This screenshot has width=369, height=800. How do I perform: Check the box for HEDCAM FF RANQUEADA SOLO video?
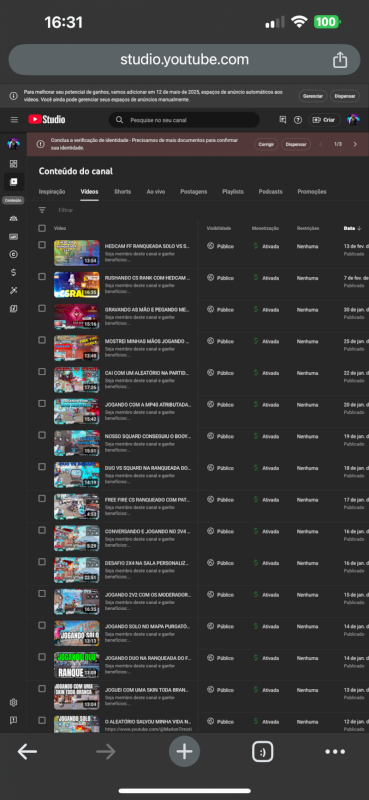[42, 245]
